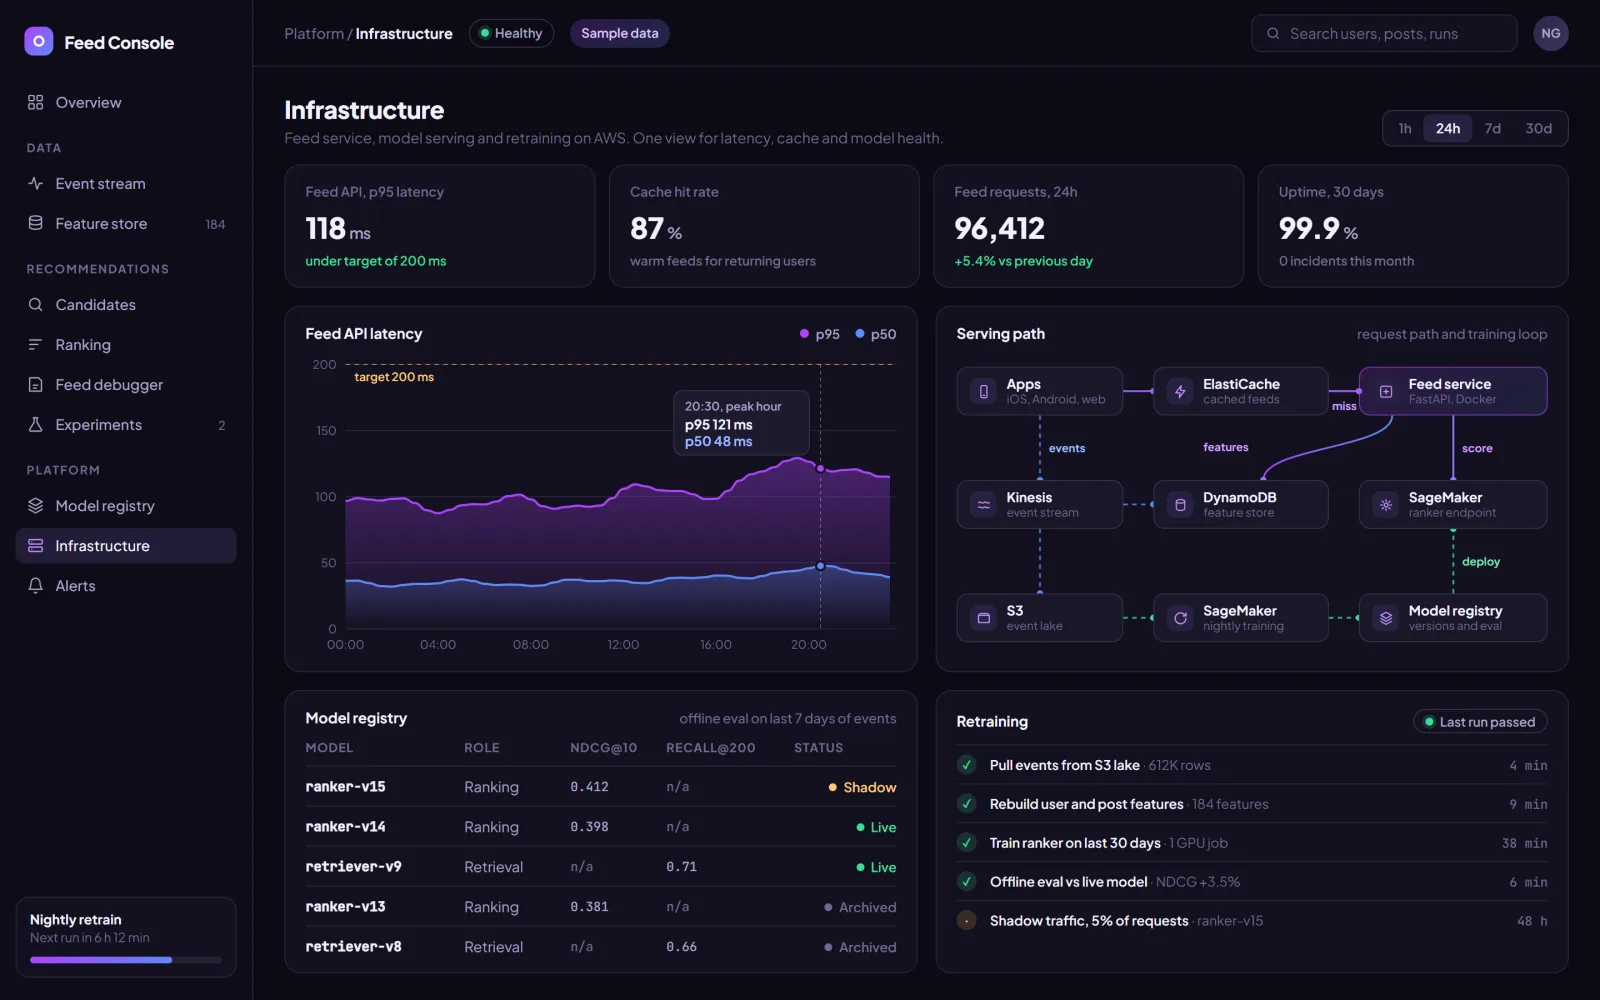Click the DynamoDB feature store icon
The height and width of the screenshot is (1000, 1600).
click(1180, 505)
